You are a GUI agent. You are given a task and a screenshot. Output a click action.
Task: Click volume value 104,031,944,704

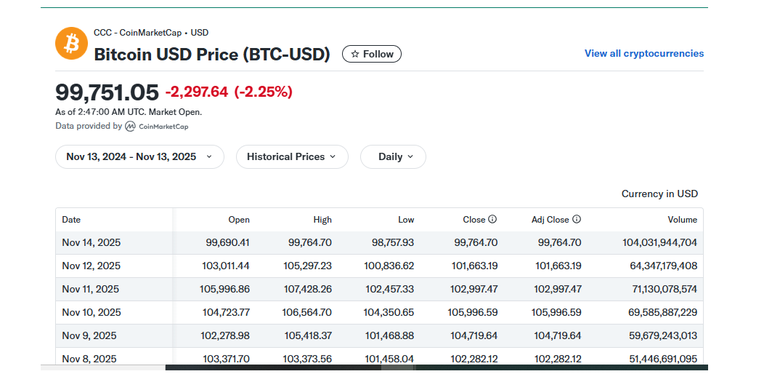click(660, 243)
